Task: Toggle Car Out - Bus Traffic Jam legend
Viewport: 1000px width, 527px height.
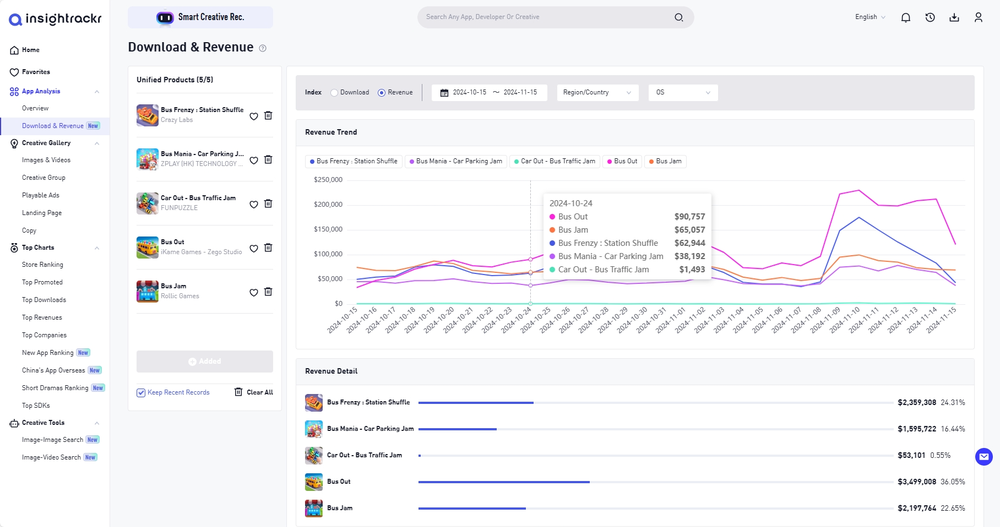Action: point(554,161)
